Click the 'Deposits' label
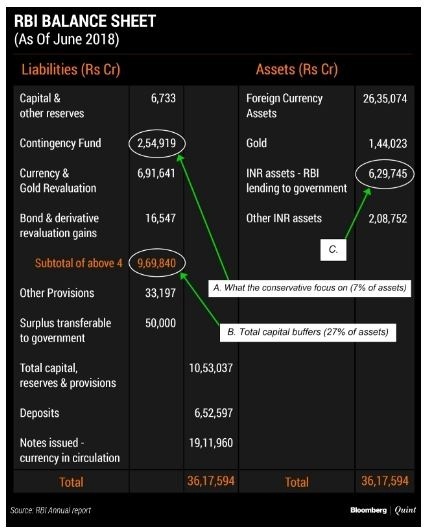The width and height of the screenshot is (424, 529). coord(39,413)
